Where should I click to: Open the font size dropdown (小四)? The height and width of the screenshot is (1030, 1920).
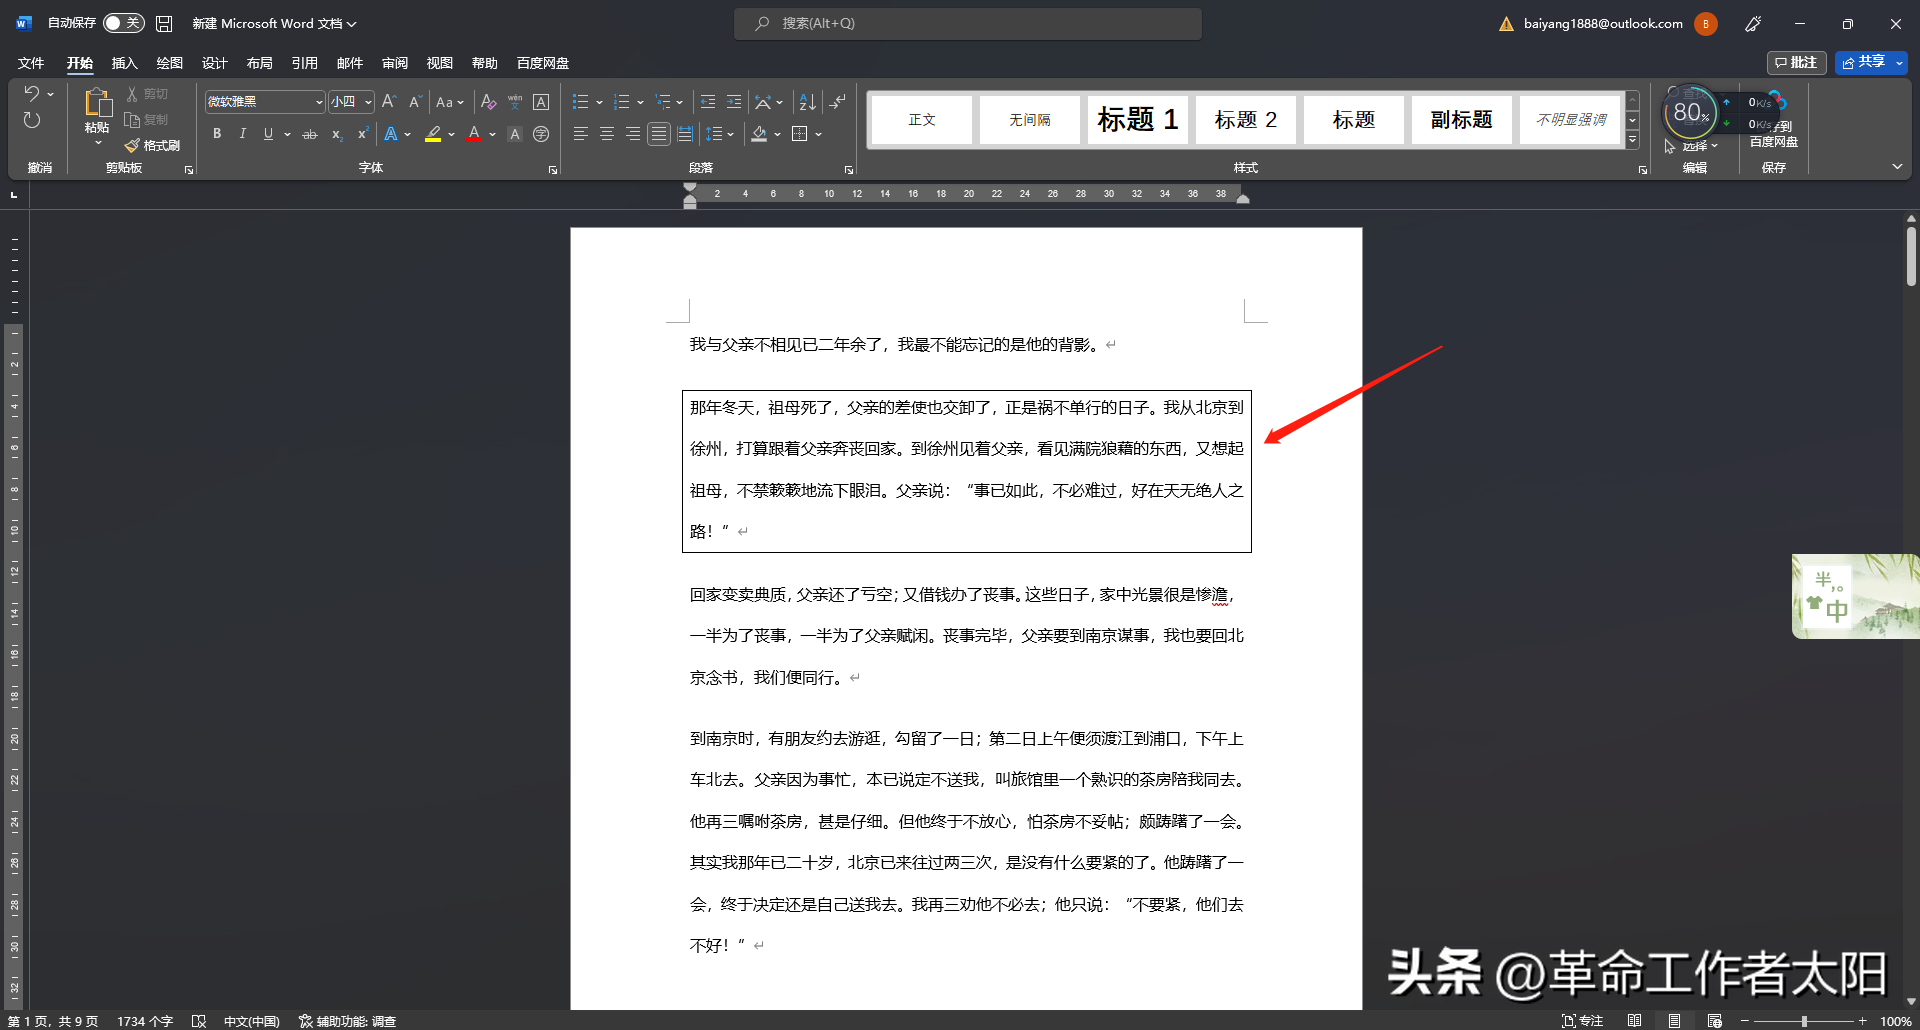368,102
